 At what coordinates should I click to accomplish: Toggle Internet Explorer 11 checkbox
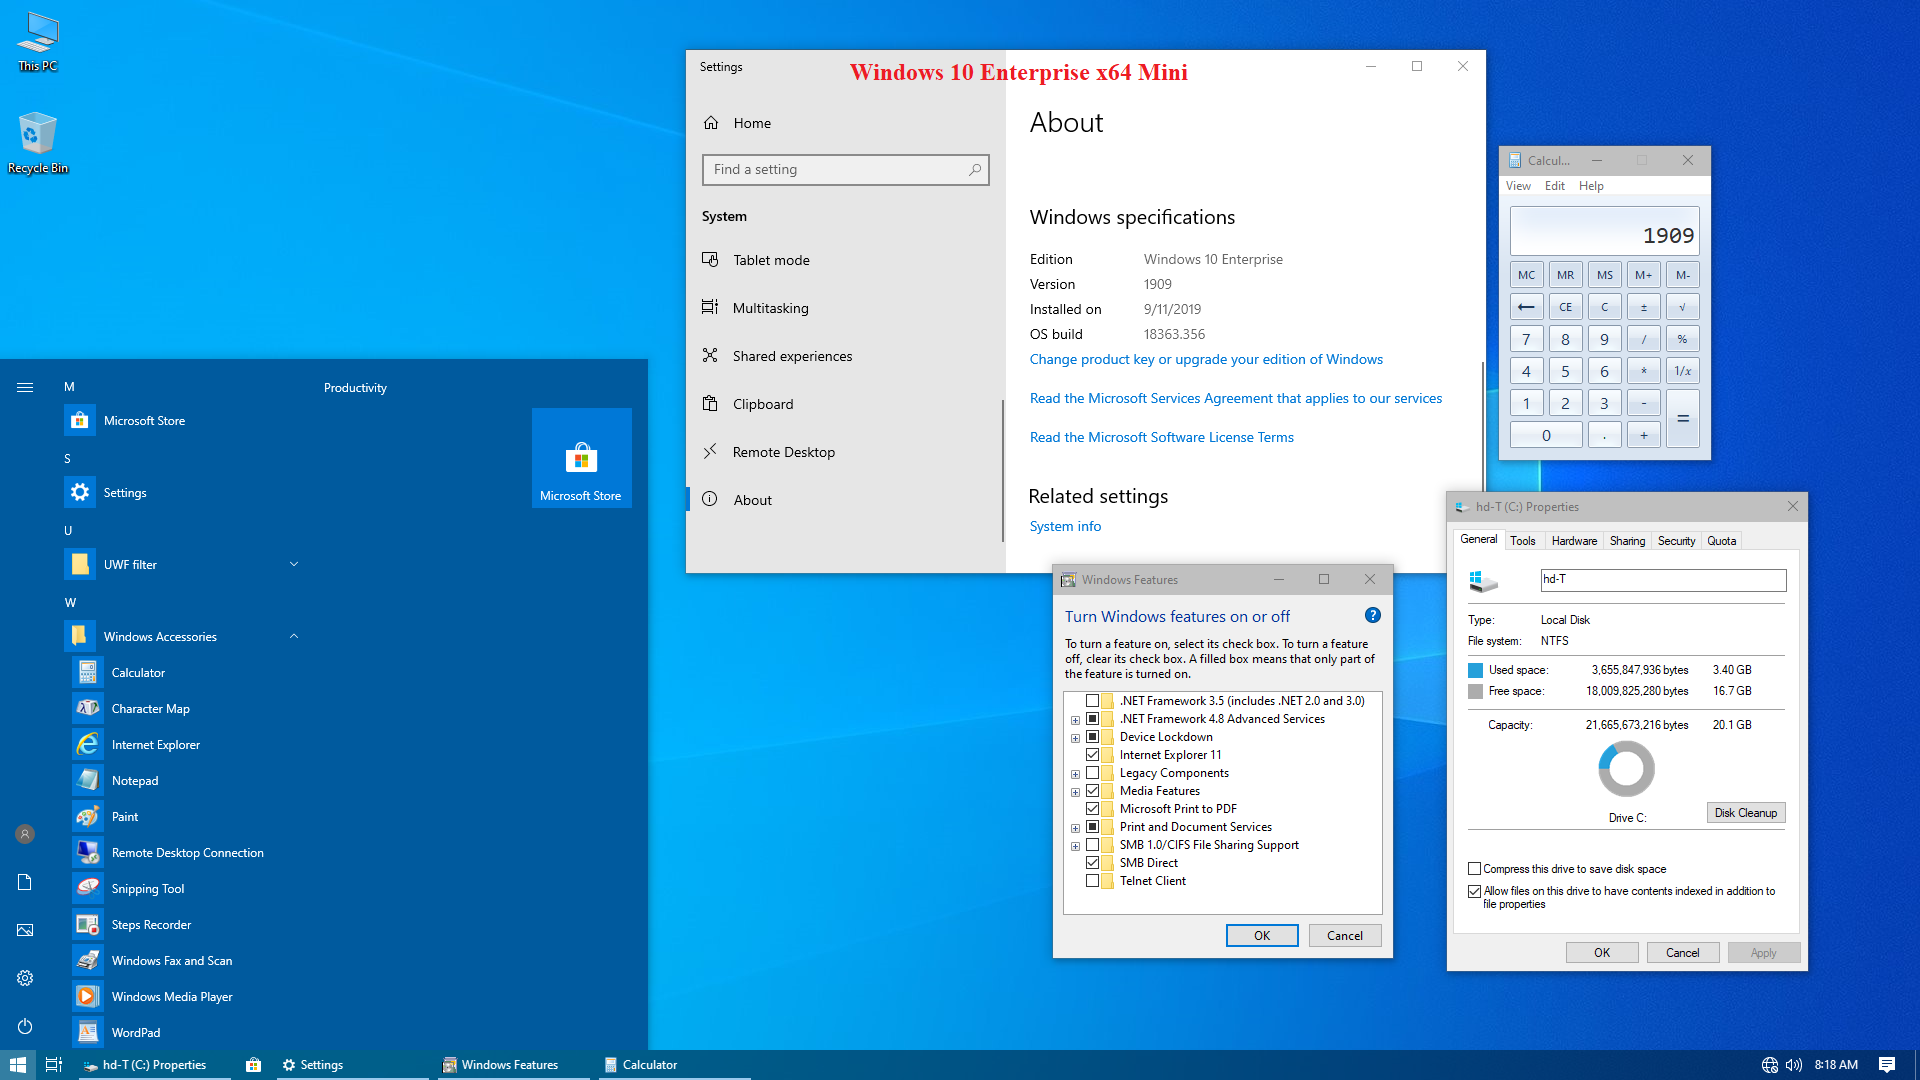[x=1093, y=754]
